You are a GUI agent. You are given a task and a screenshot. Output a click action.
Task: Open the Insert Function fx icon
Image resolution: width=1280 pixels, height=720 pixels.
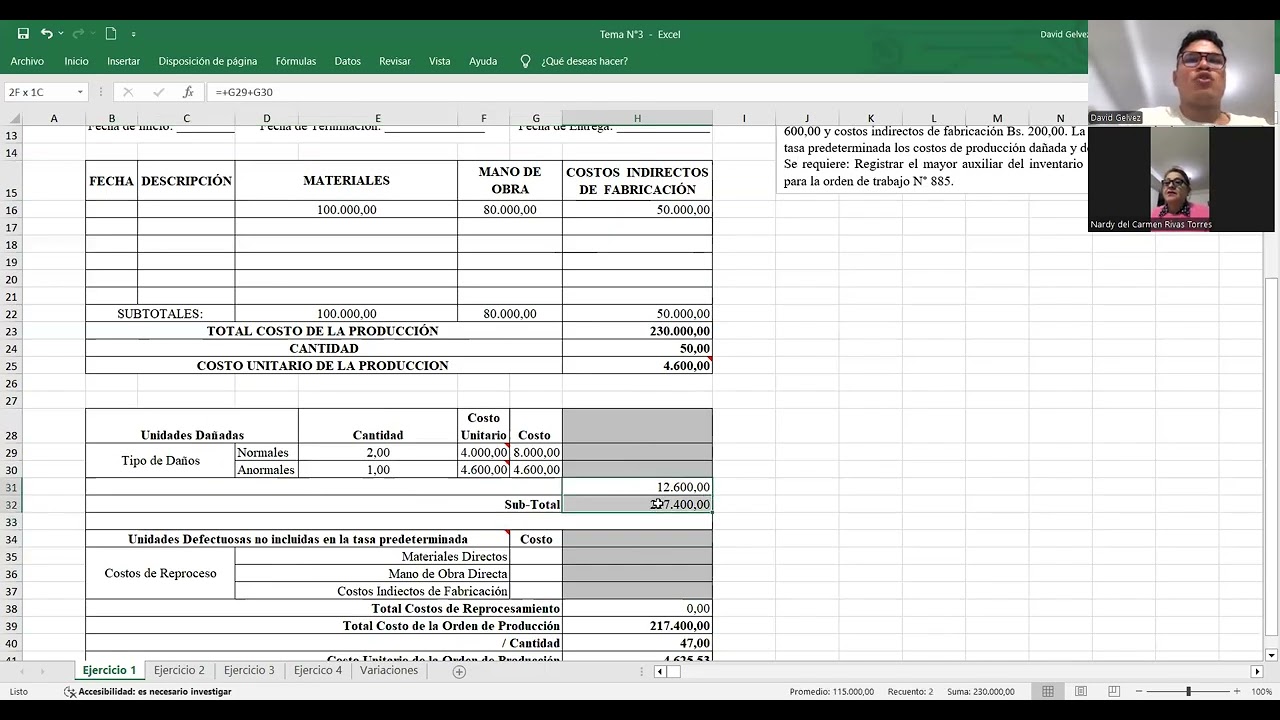(x=188, y=92)
